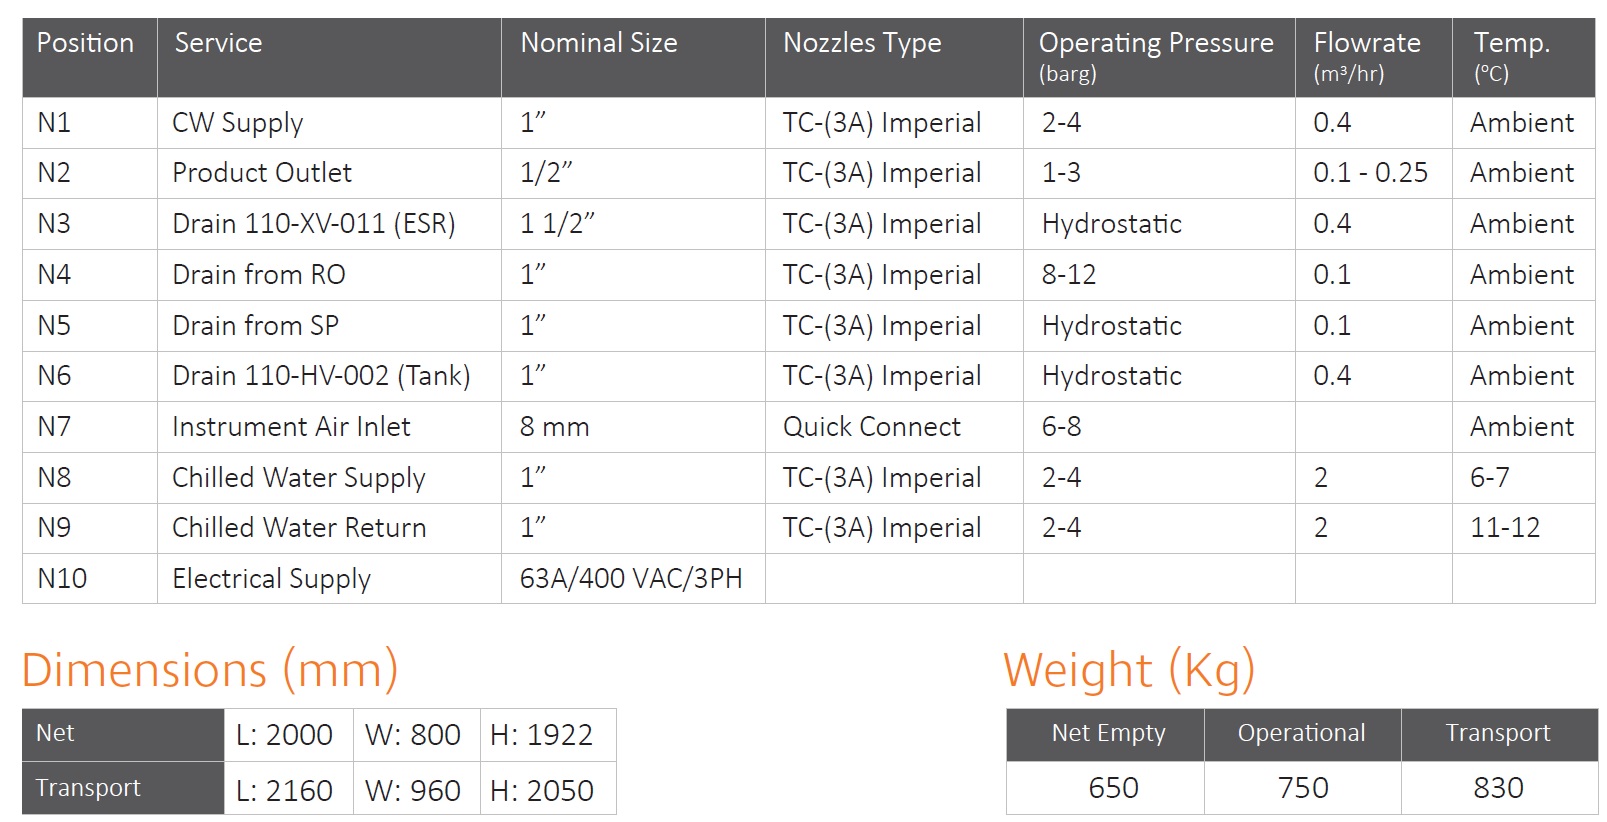Click the 63A/400 VAC/3PH cell
Image resolution: width=1607 pixels, height=822 pixels.
click(x=633, y=579)
